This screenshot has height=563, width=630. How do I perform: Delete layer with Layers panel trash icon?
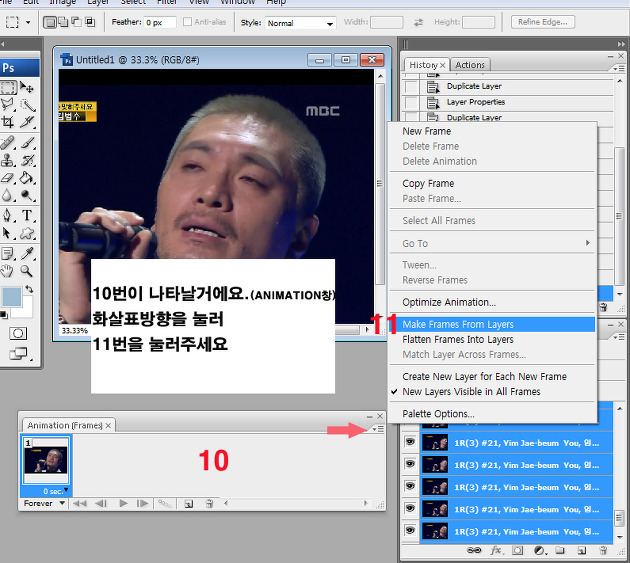click(603, 550)
